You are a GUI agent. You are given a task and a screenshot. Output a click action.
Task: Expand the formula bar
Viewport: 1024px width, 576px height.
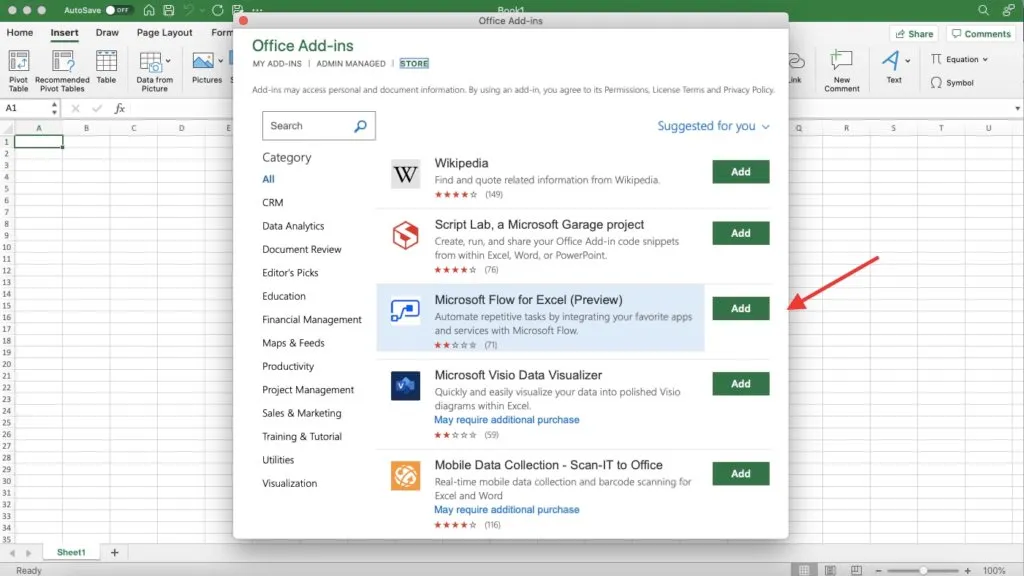click(1017, 108)
